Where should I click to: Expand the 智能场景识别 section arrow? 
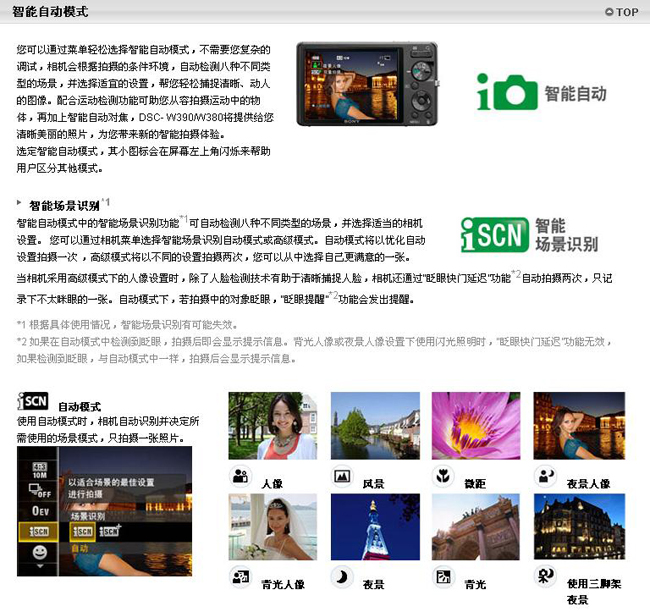20,203
